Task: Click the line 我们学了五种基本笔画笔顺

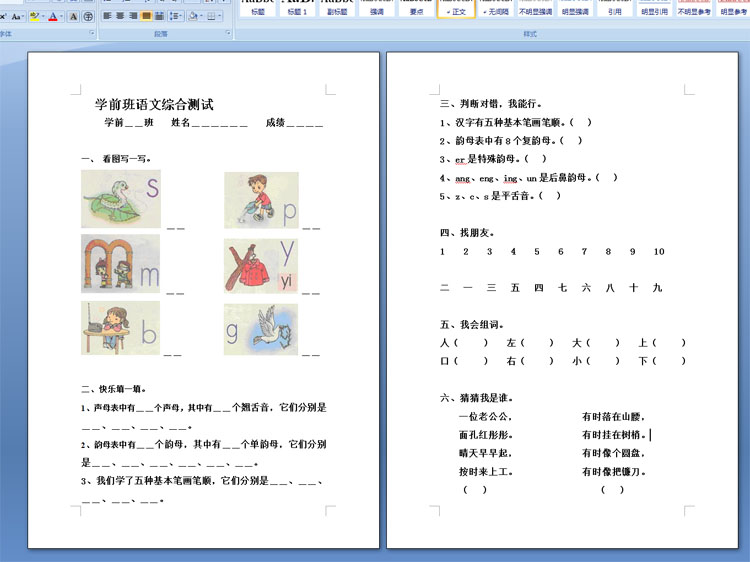Action: click(201, 481)
